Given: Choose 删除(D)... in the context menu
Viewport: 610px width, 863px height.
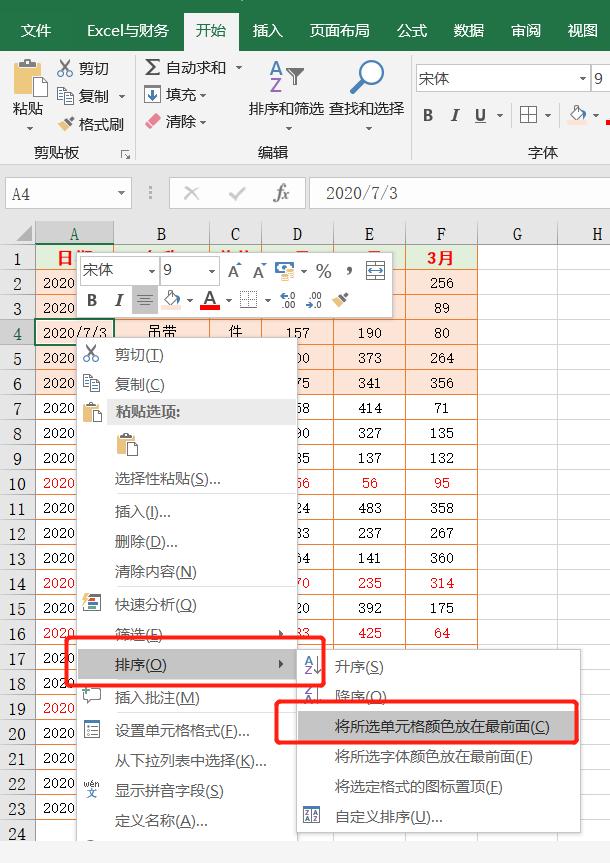Looking at the screenshot, I should point(187,542).
